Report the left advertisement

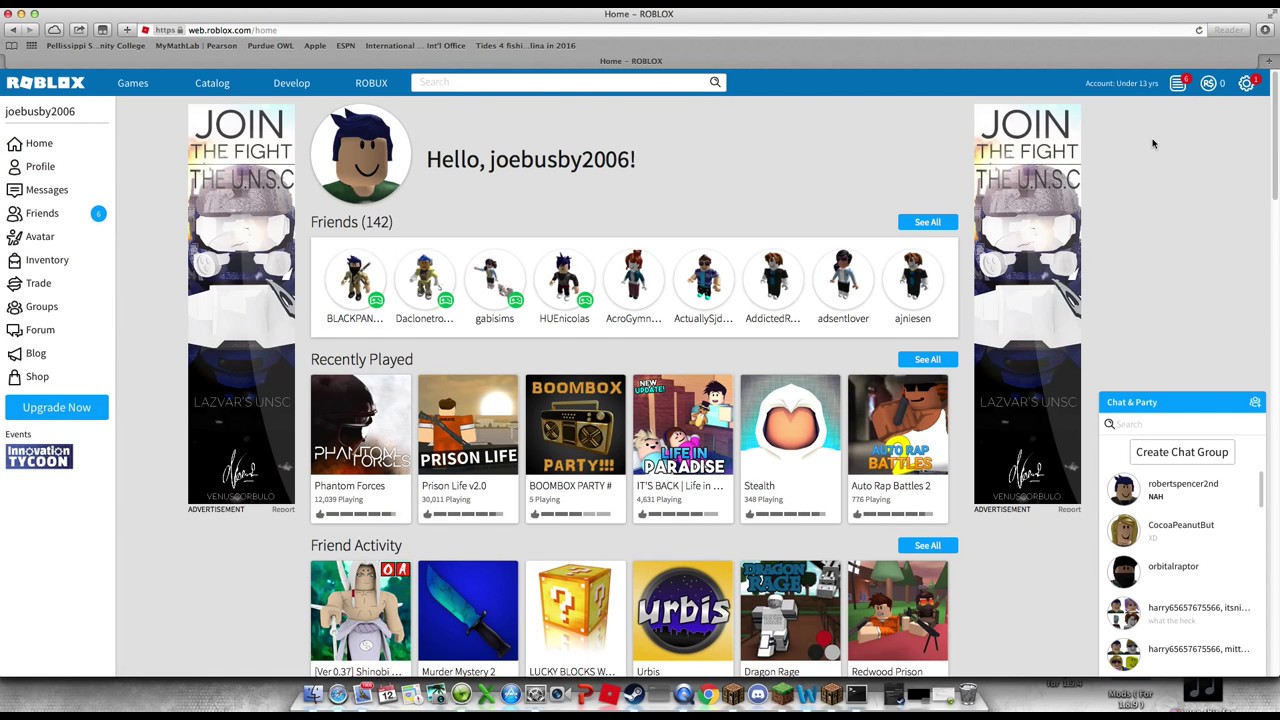283,510
